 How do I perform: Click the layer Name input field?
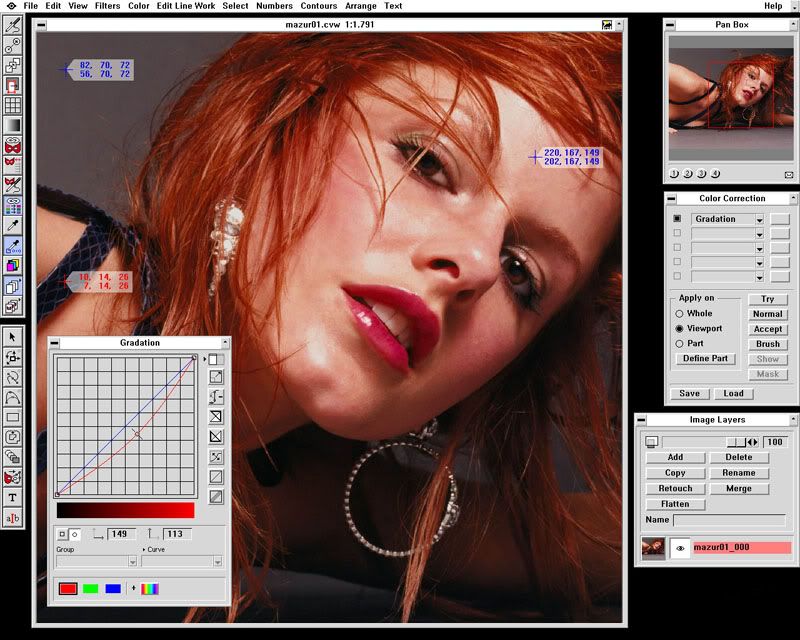point(729,520)
